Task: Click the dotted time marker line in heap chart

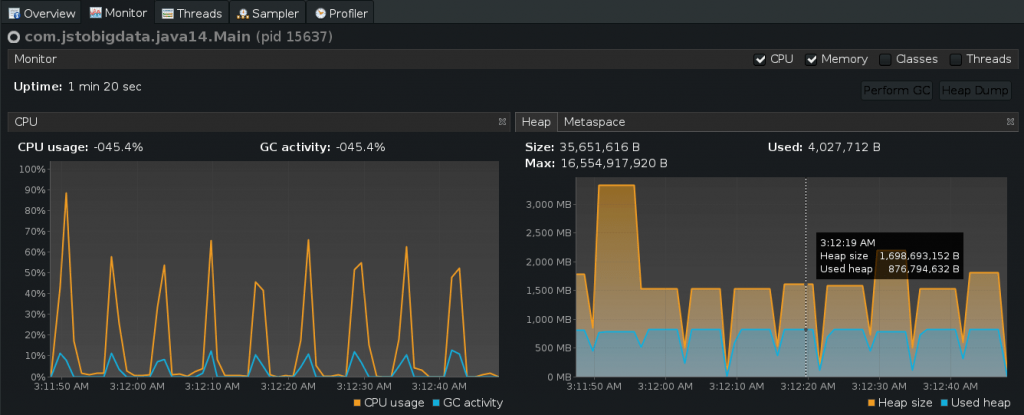Action: click(806, 277)
